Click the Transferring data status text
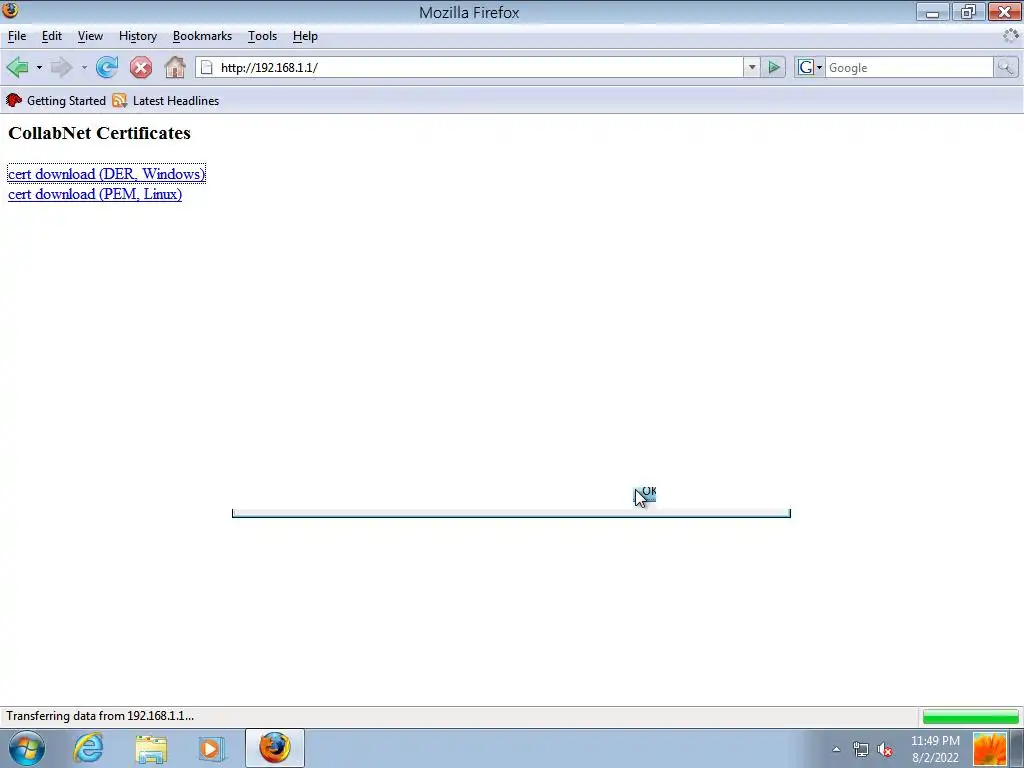Image resolution: width=1024 pixels, height=768 pixels. point(100,716)
